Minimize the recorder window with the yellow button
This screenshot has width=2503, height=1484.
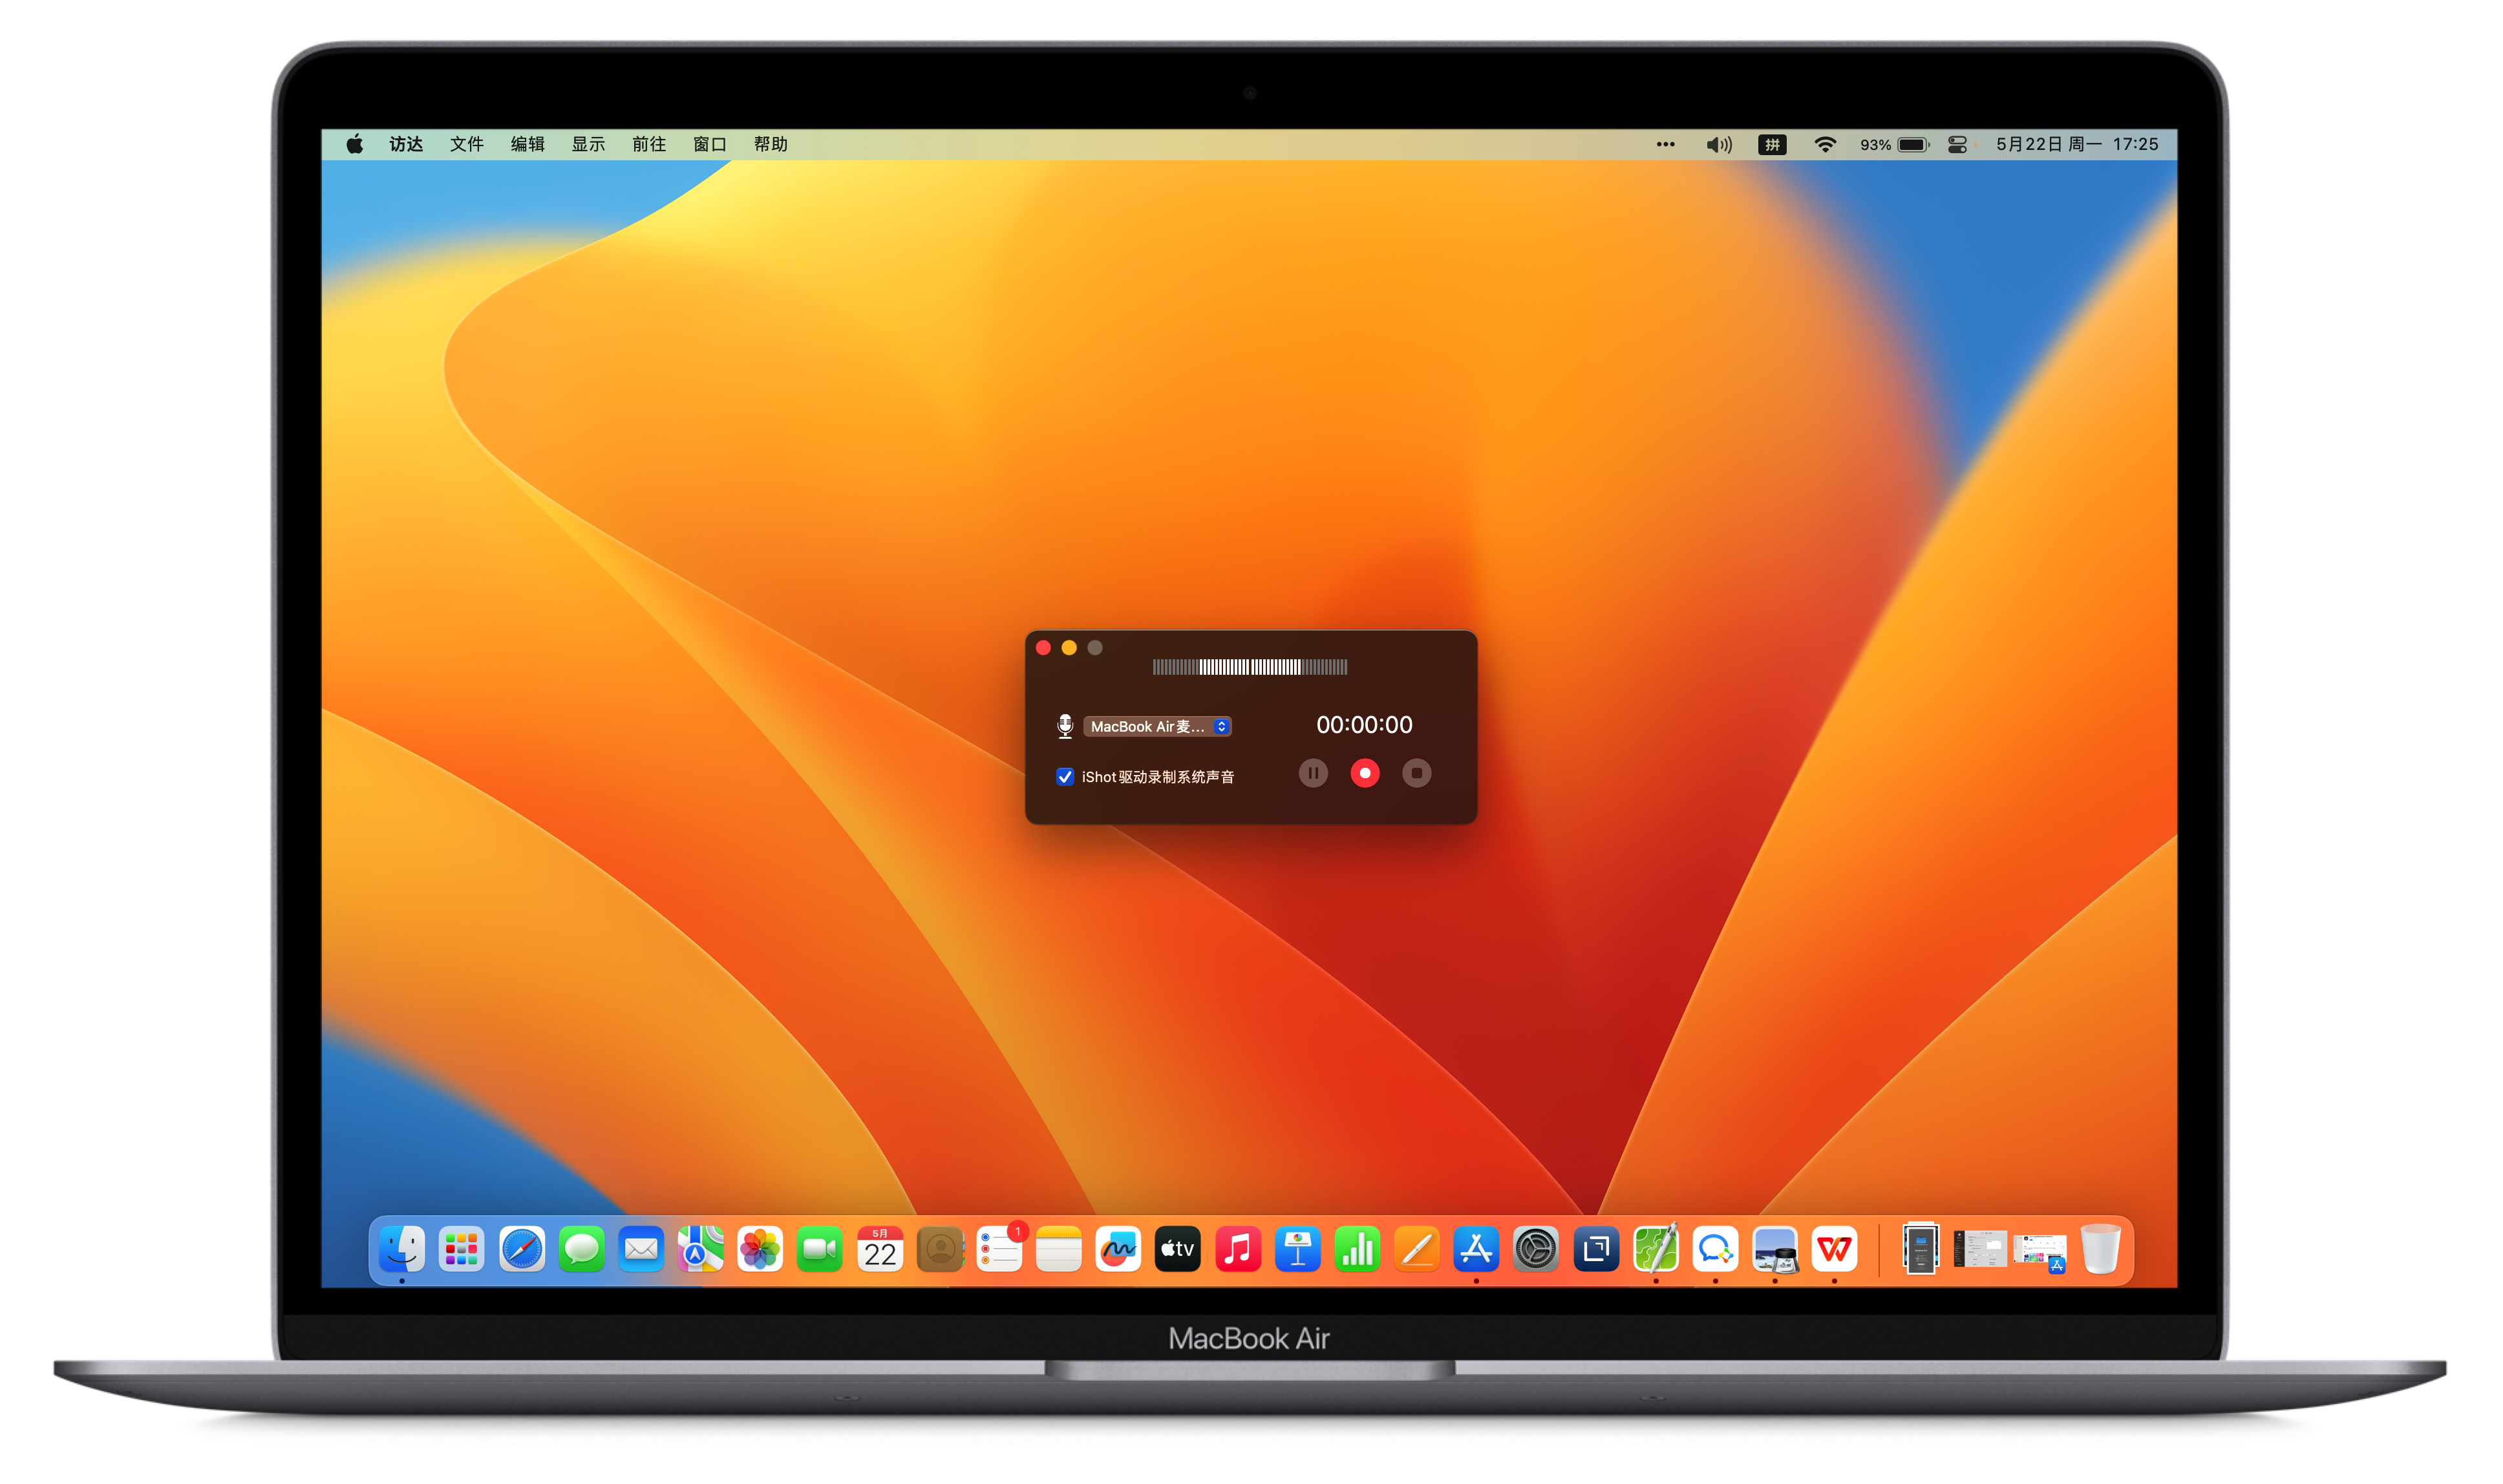coord(1069,648)
